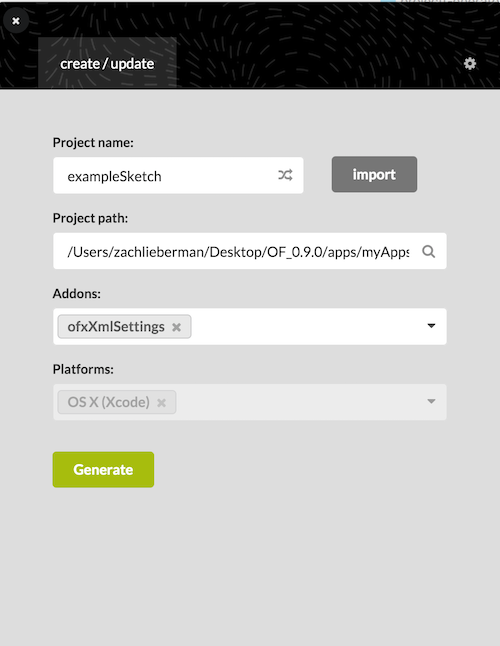The height and width of the screenshot is (646, 500).
Task: Select the ofxXmlSettings addon tag
Action: tap(116, 327)
